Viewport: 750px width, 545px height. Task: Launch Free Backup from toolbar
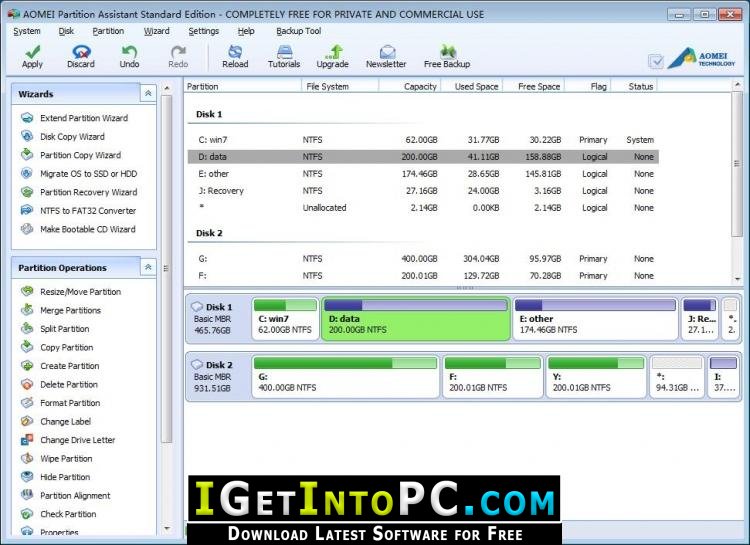tap(447, 56)
